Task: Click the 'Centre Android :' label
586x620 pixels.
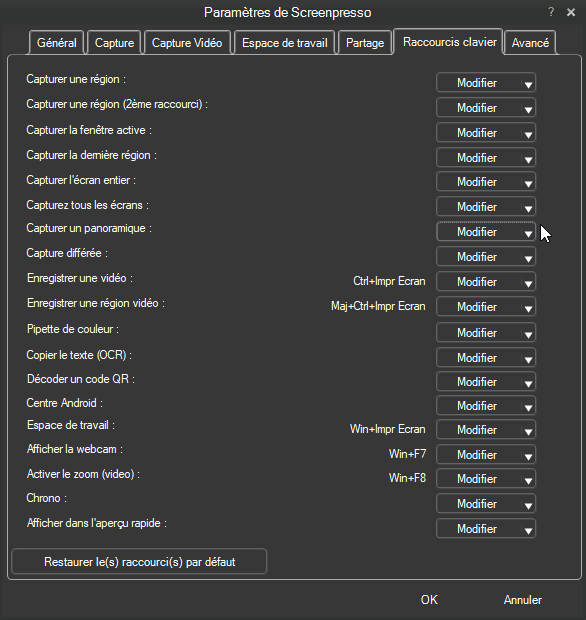Action: 64,403
